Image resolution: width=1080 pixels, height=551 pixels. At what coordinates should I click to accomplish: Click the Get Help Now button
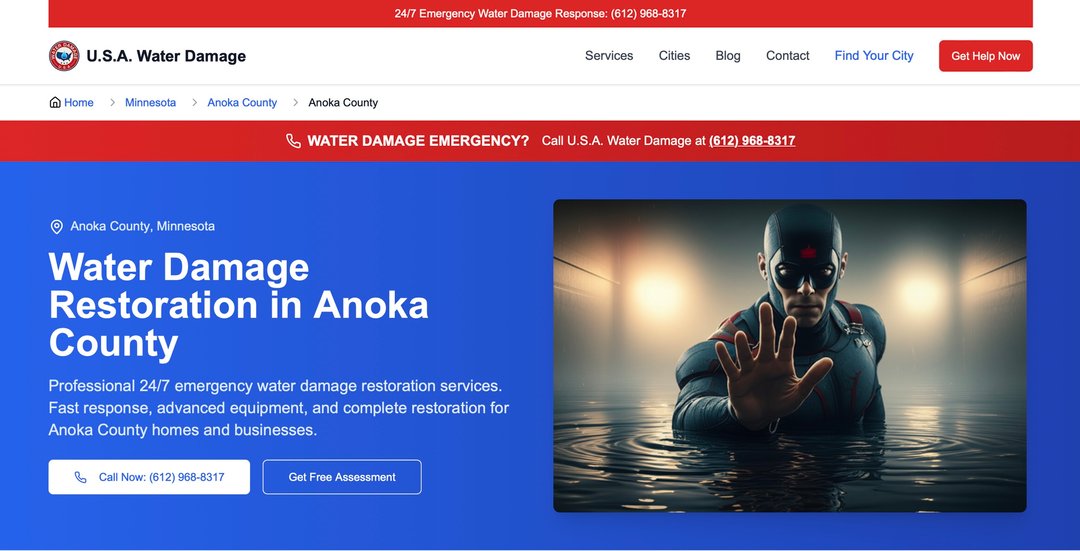[986, 56]
